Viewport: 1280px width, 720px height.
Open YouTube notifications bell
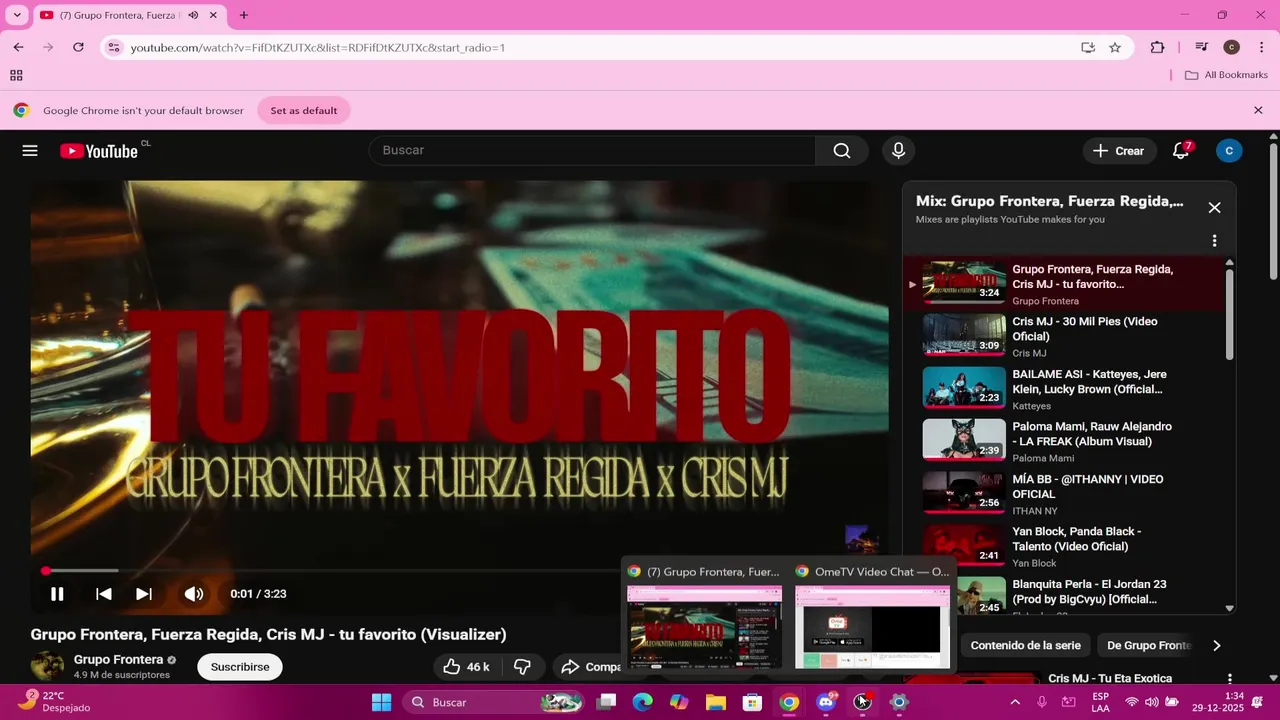[1181, 151]
